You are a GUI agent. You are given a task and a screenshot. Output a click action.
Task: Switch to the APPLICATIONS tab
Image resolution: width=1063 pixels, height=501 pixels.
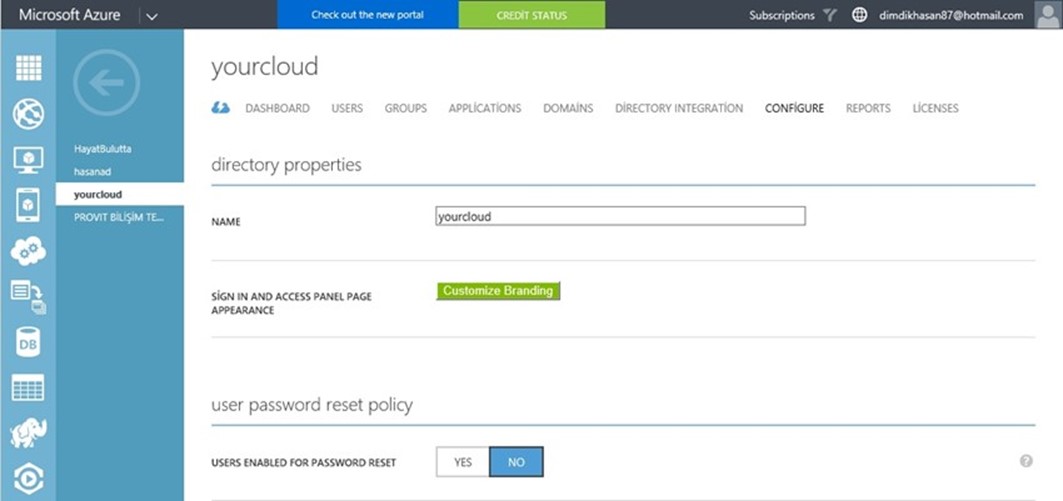coord(485,108)
